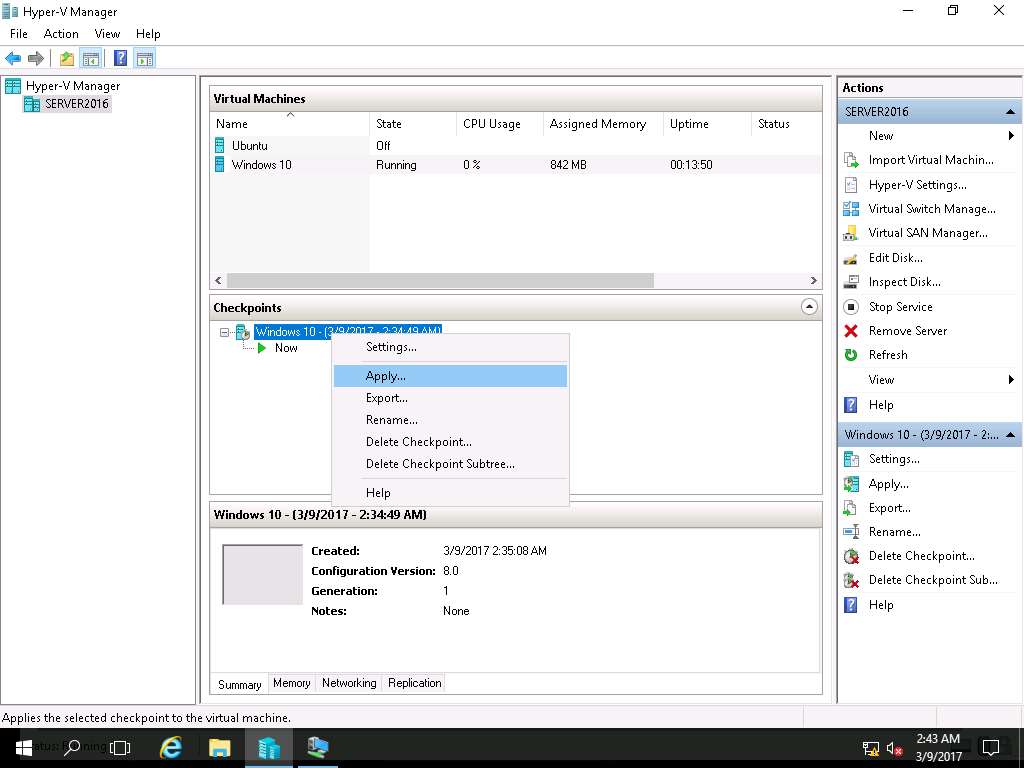1024x768 pixels.
Task: Click the checkpoint Rename icon in Actions
Action: click(x=851, y=532)
